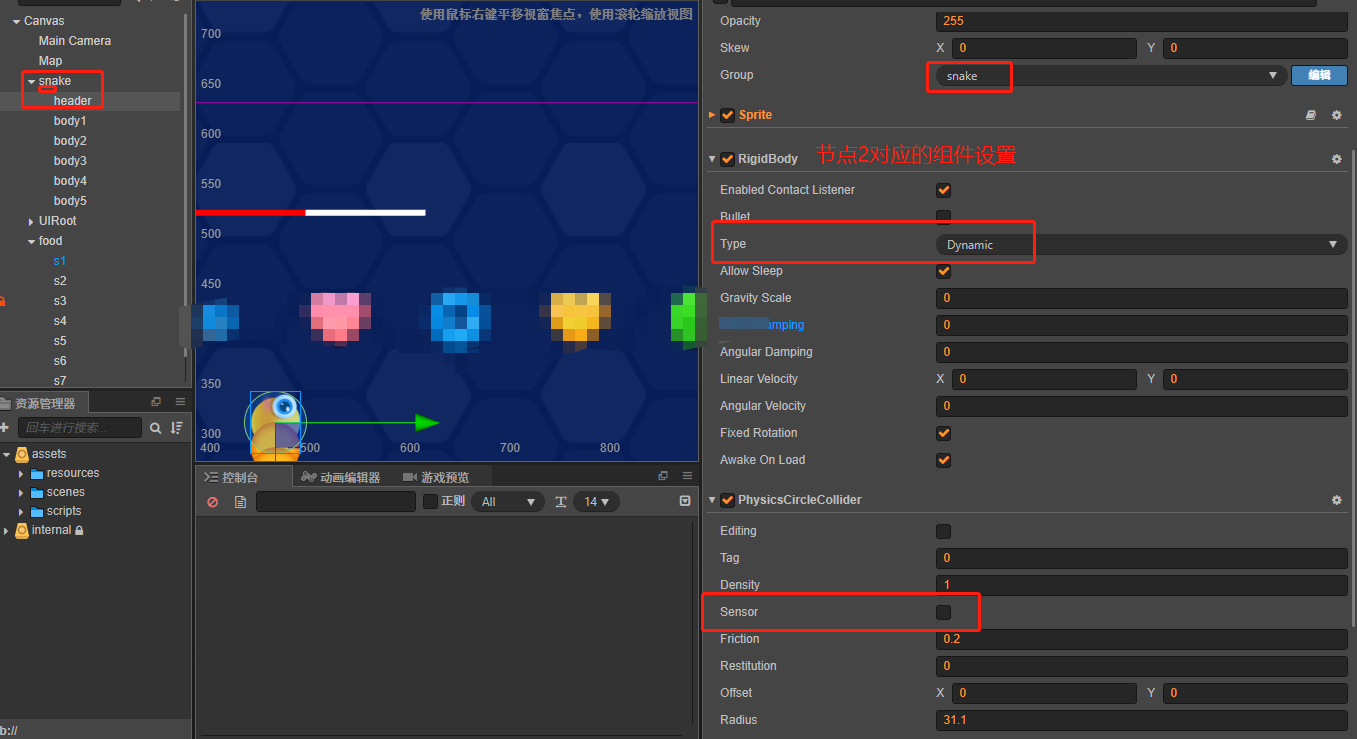
Task: Enable the console regex checkbox
Action: pos(431,501)
